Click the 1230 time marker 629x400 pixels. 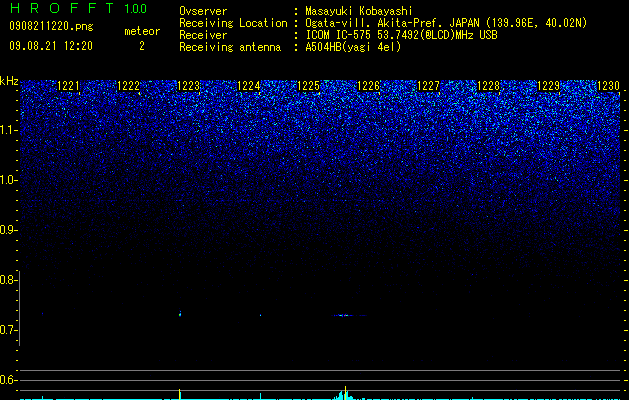click(609, 86)
